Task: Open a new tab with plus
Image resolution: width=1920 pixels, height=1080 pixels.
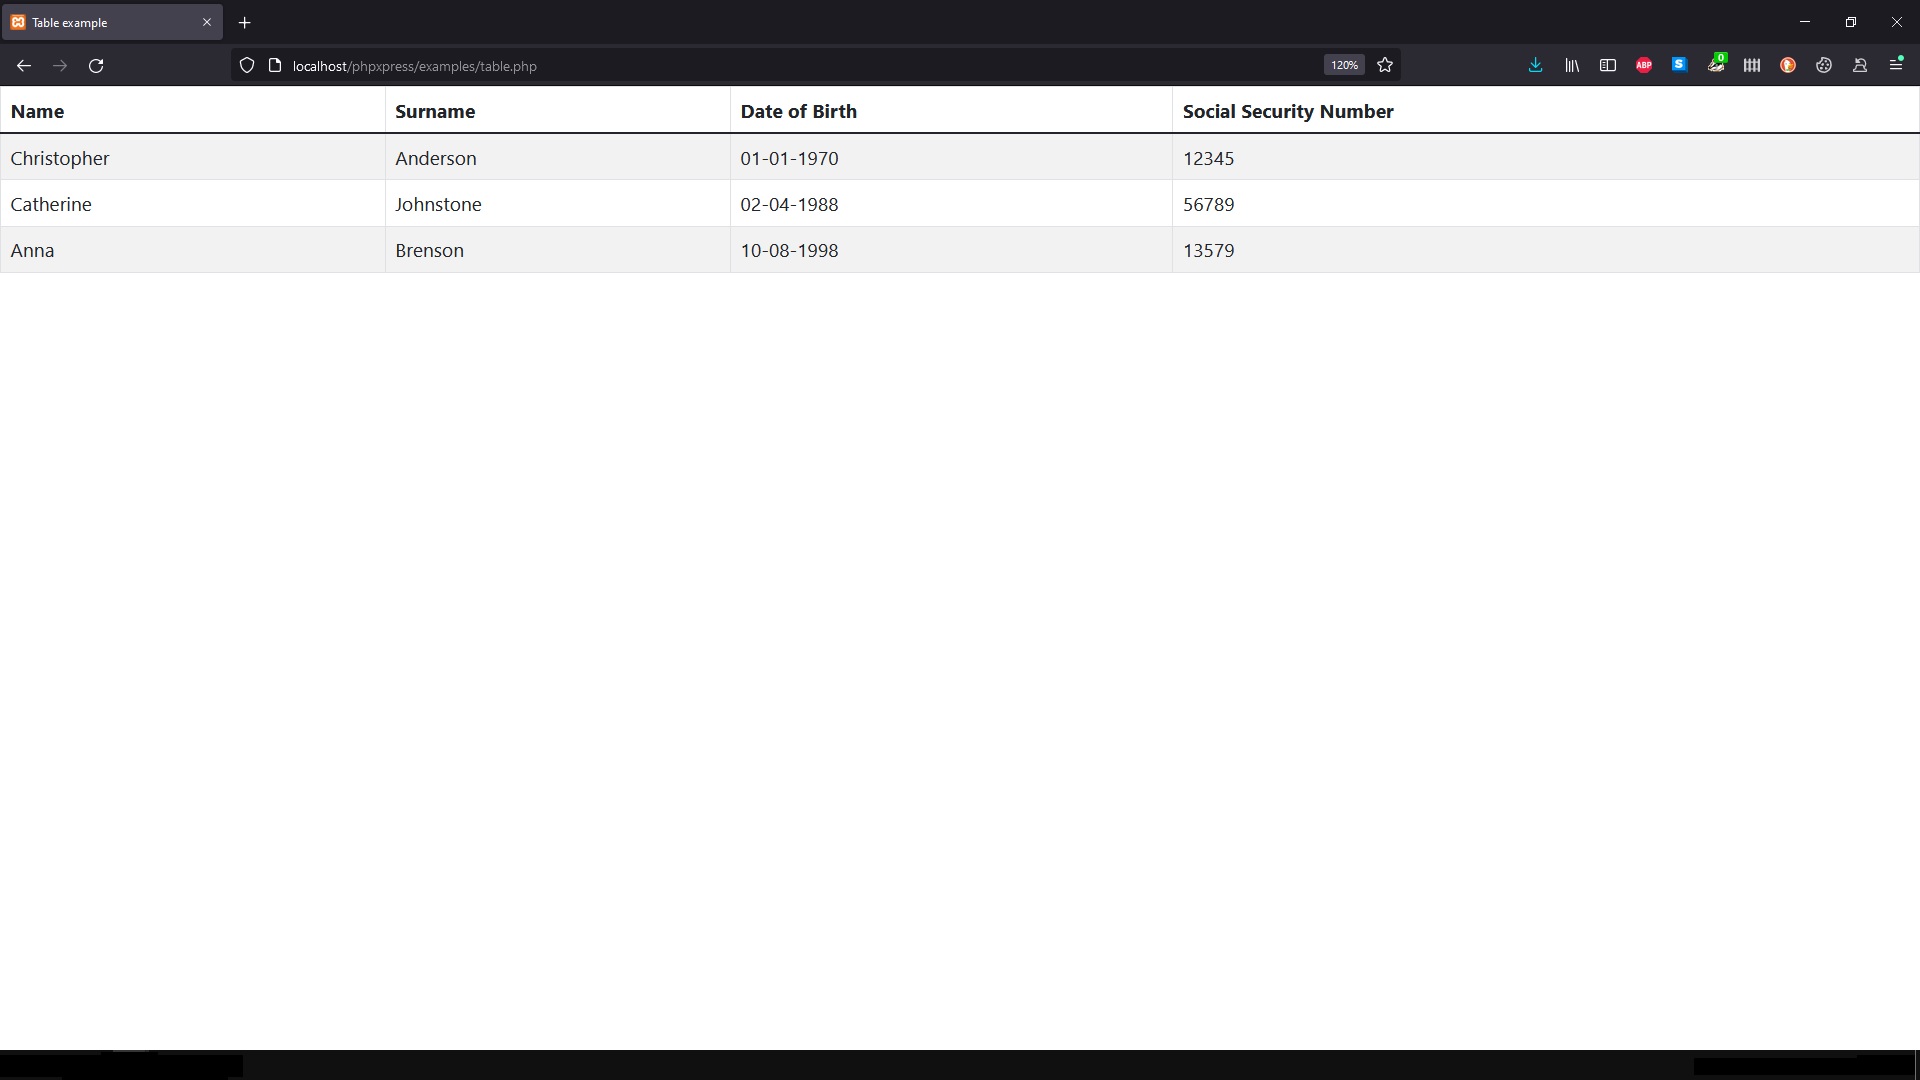Action: click(x=244, y=22)
